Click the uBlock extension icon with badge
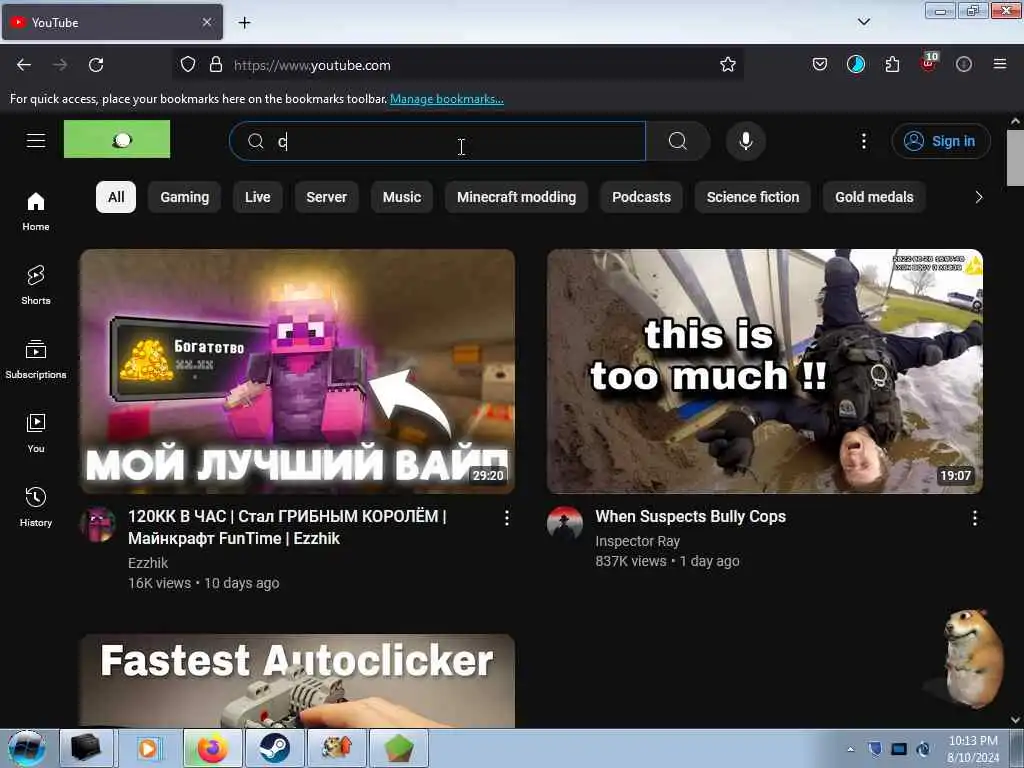This screenshot has width=1024, height=768. (x=928, y=63)
